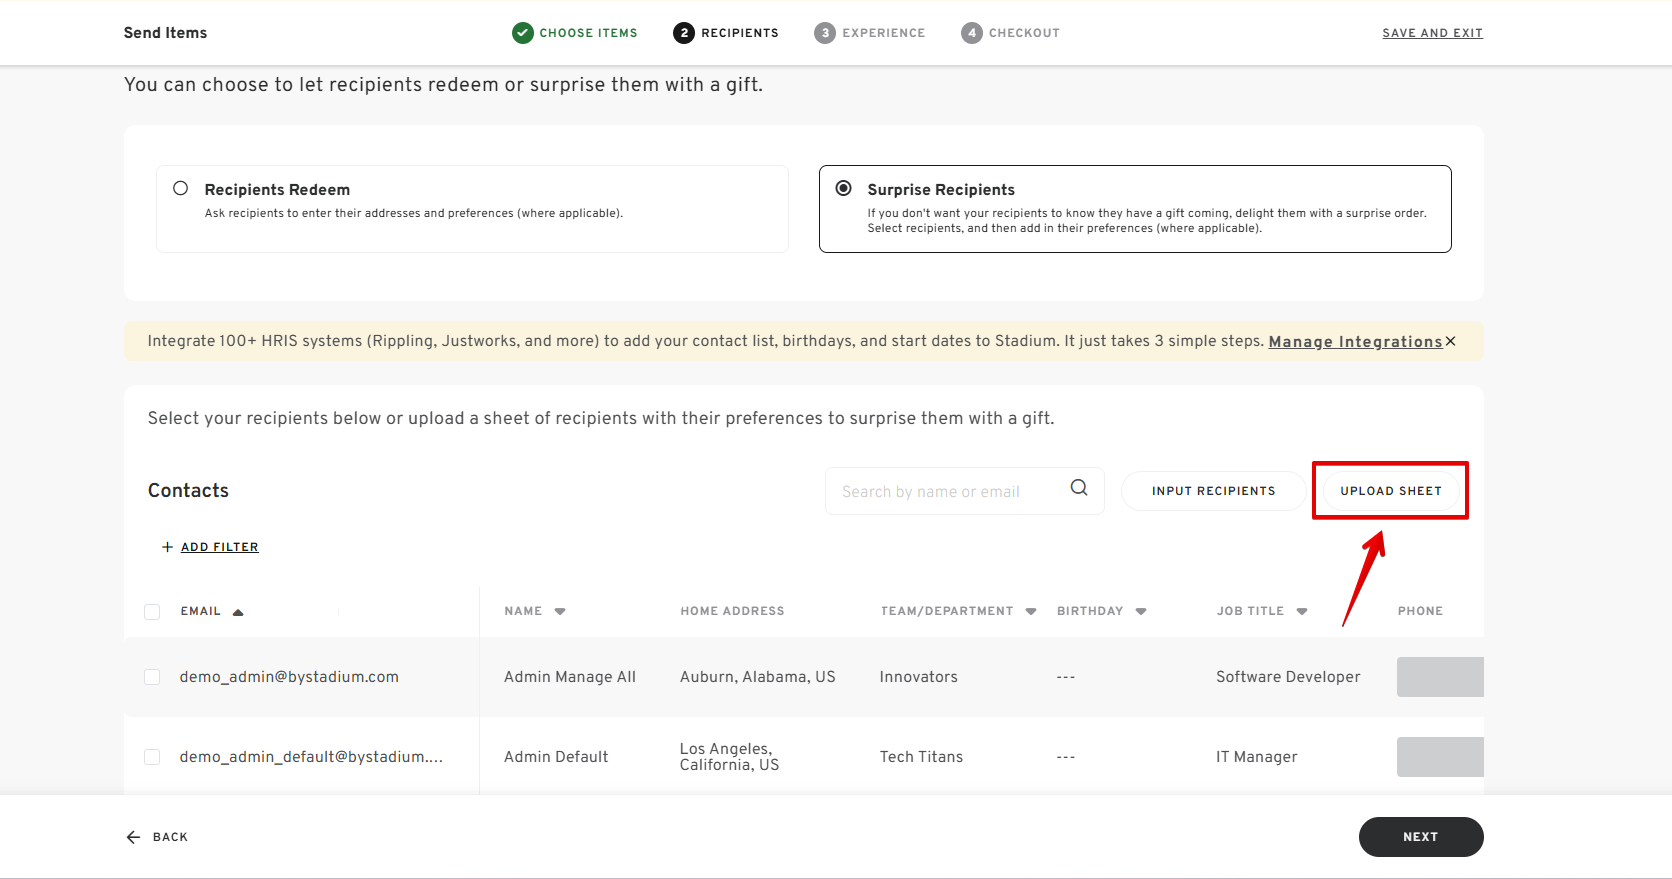1672x879 pixels.
Task: Sort by Email using the up arrow
Action: (238, 612)
